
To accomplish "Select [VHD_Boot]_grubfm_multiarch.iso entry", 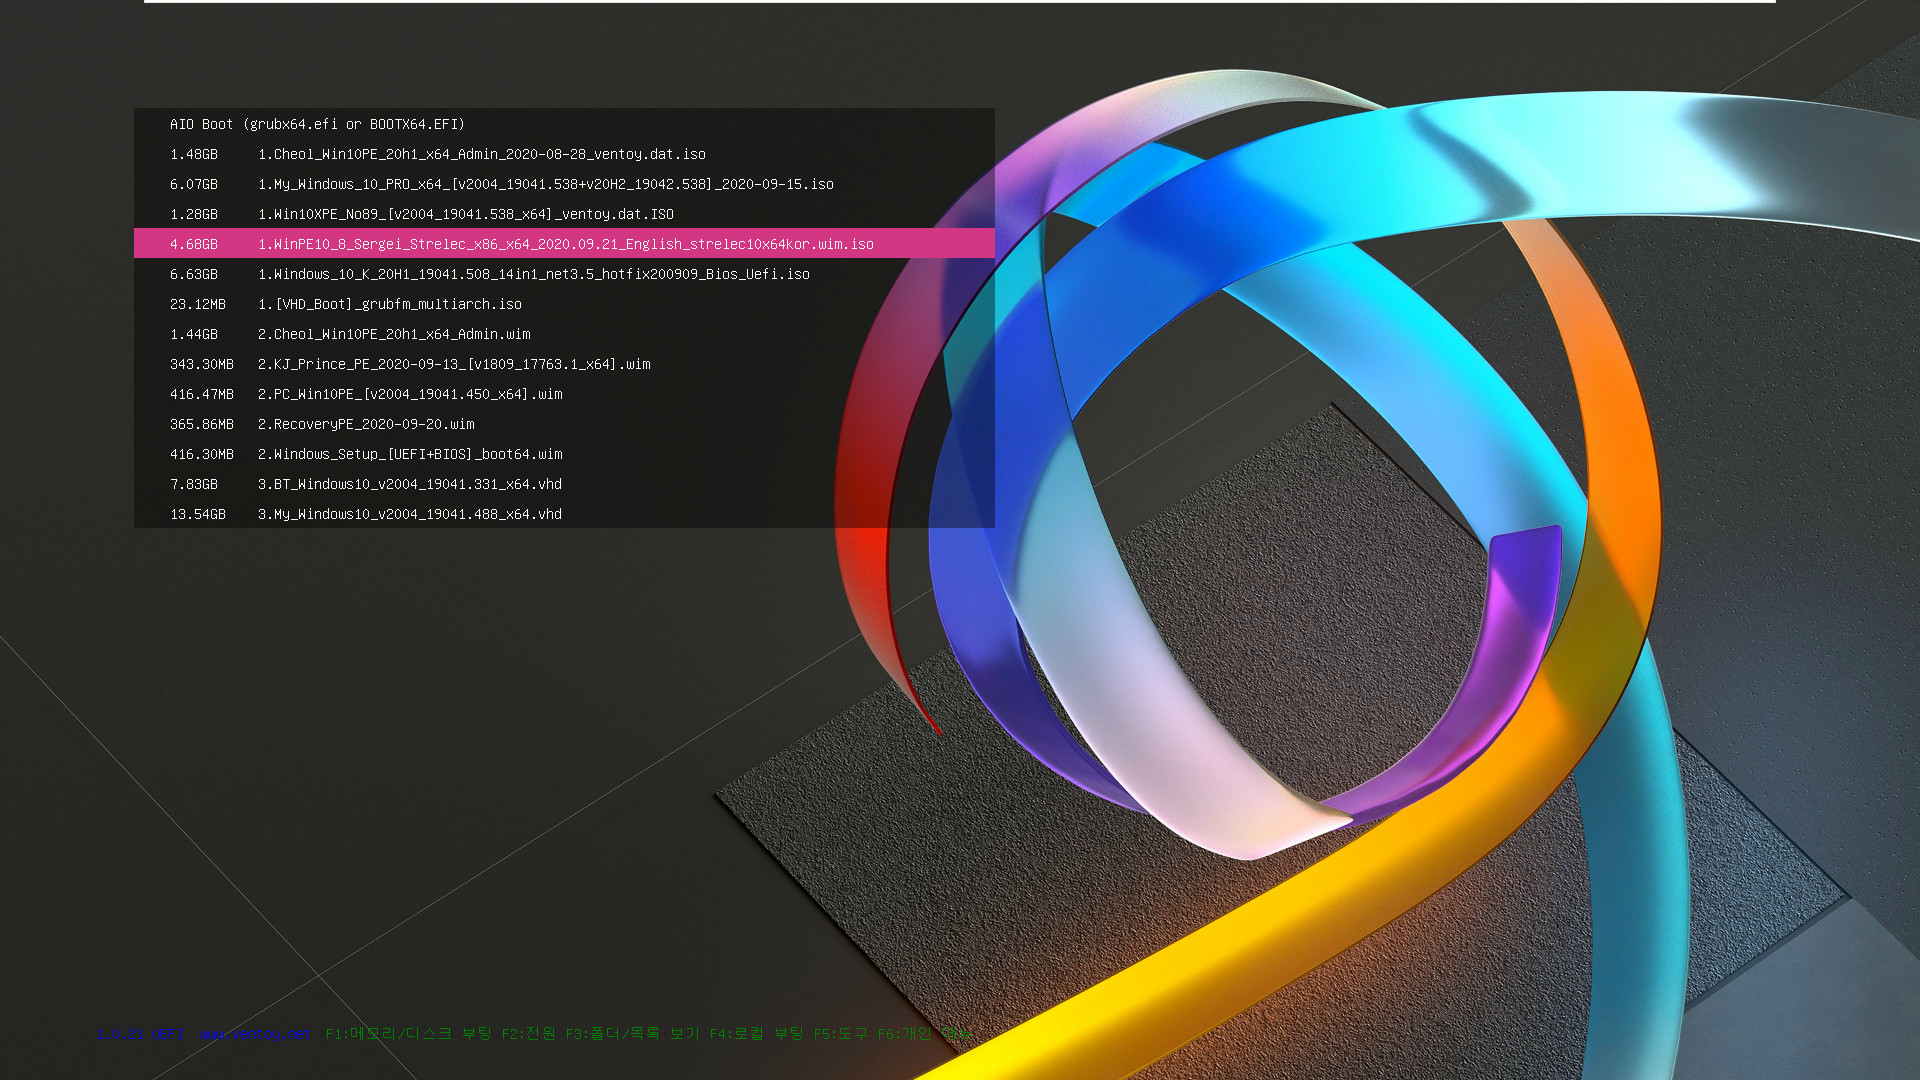I will [564, 304].
